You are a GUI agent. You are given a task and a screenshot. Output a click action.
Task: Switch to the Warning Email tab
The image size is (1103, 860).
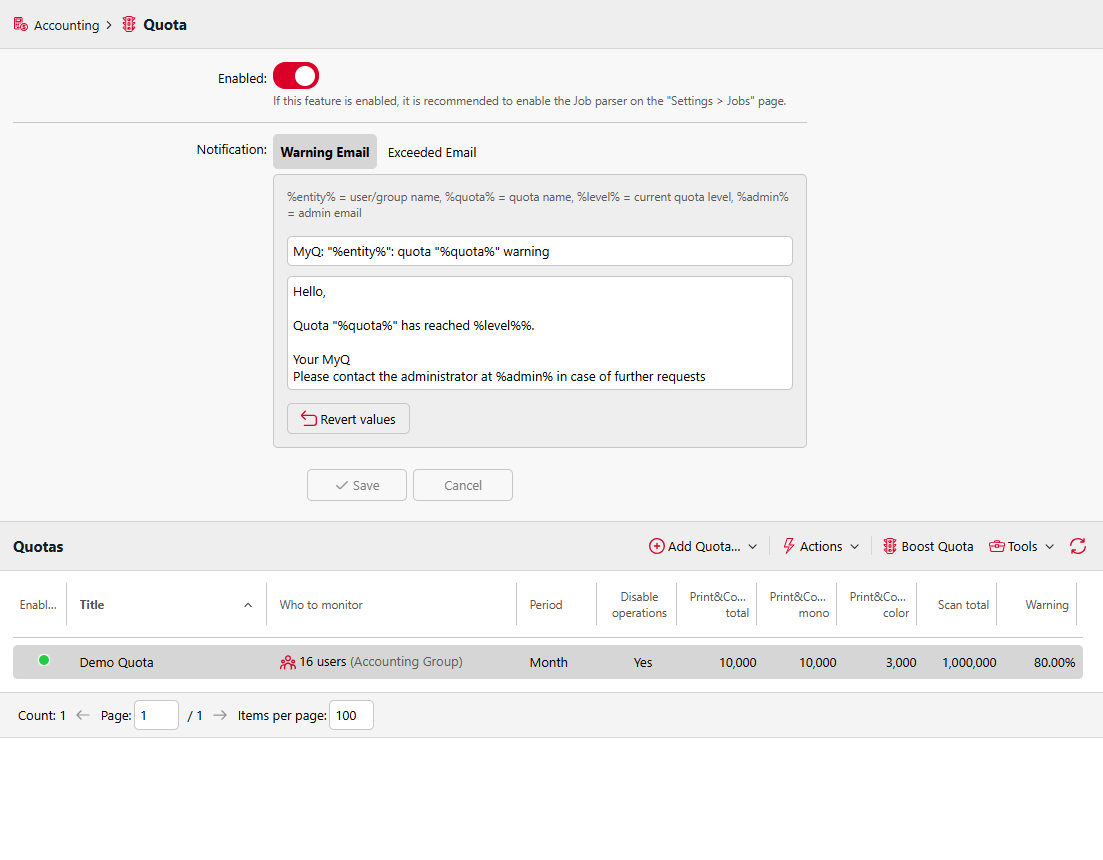pyautogui.click(x=325, y=152)
